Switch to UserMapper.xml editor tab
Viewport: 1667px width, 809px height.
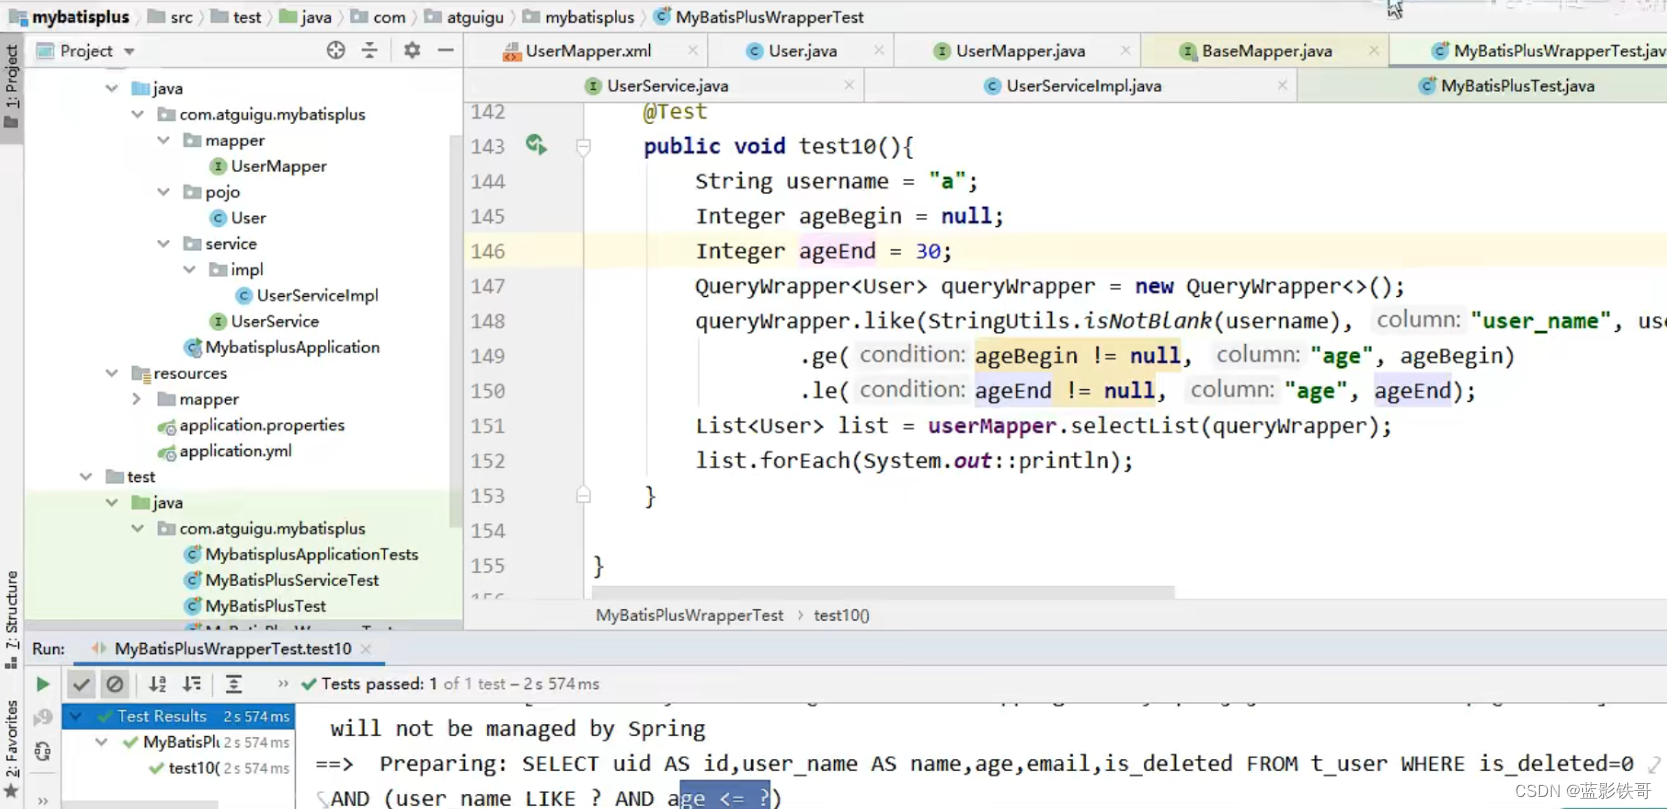(x=588, y=50)
